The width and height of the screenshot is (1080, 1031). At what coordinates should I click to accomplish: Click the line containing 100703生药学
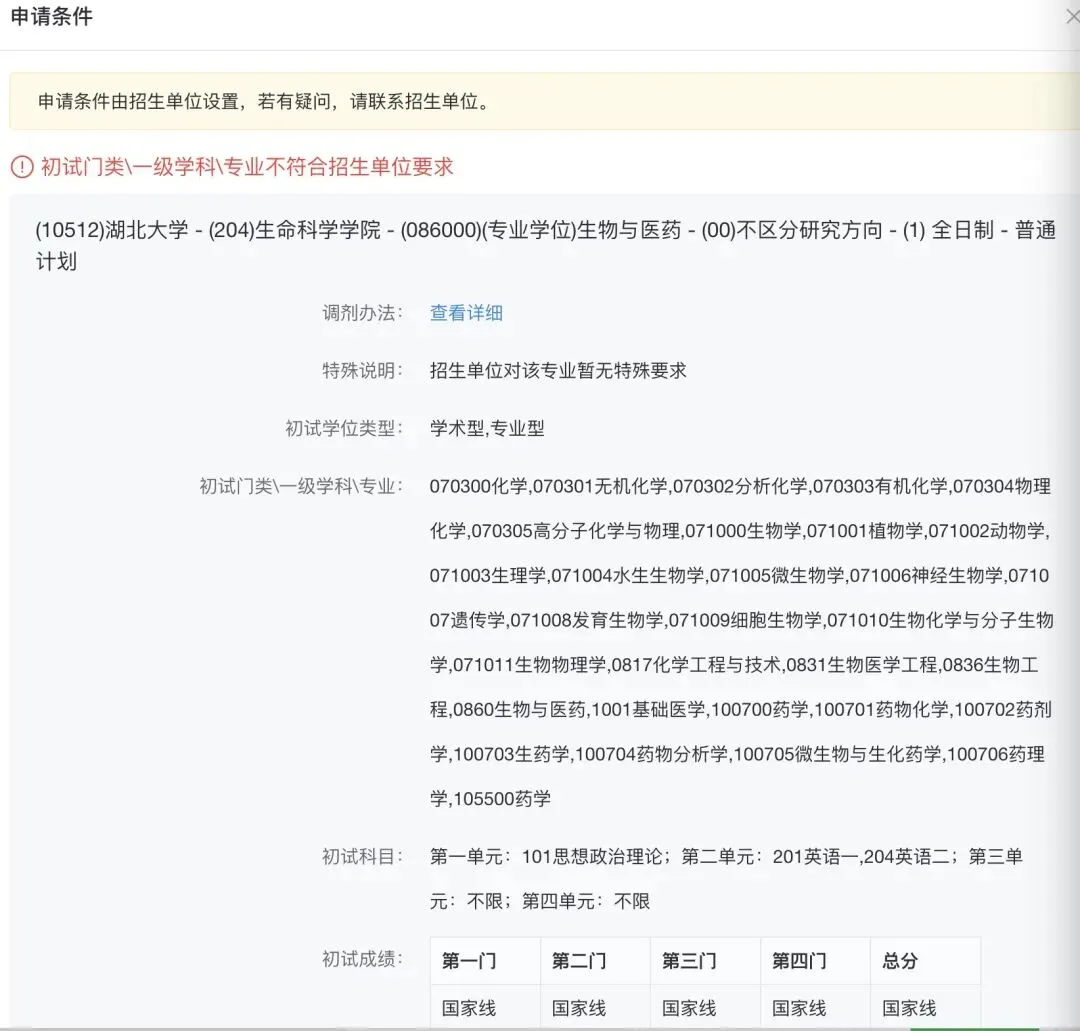coord(737,754)
